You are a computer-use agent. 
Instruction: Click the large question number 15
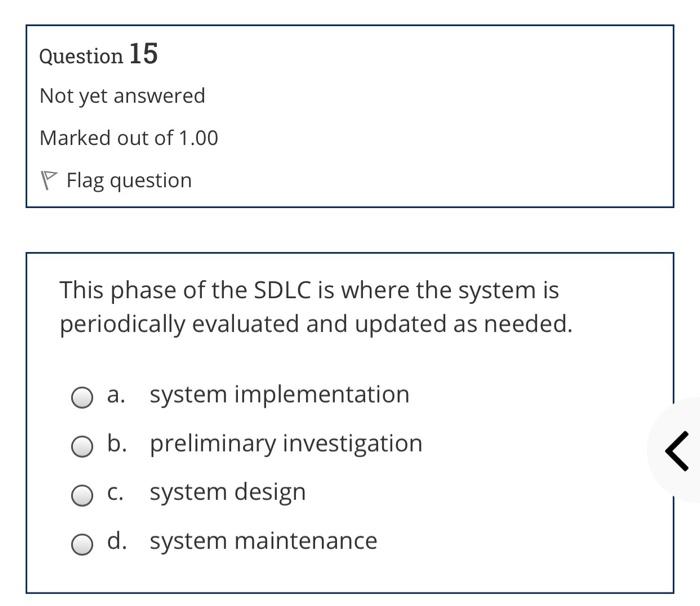pyautogui.click(x=143, y=54)
